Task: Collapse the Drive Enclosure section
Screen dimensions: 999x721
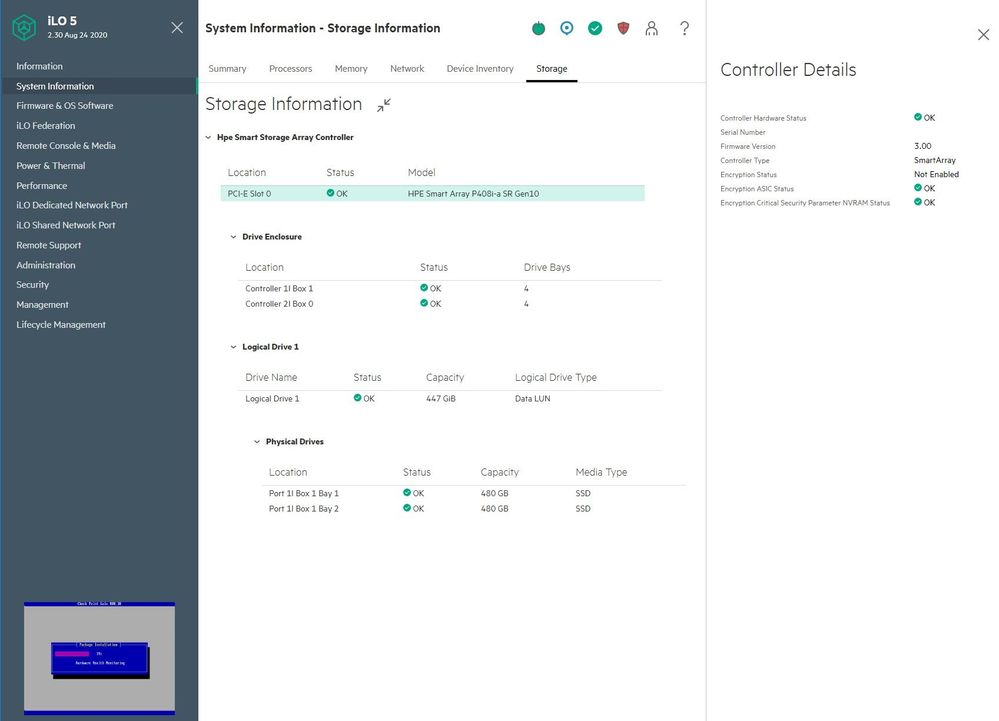Action: (x=234, y=237)
